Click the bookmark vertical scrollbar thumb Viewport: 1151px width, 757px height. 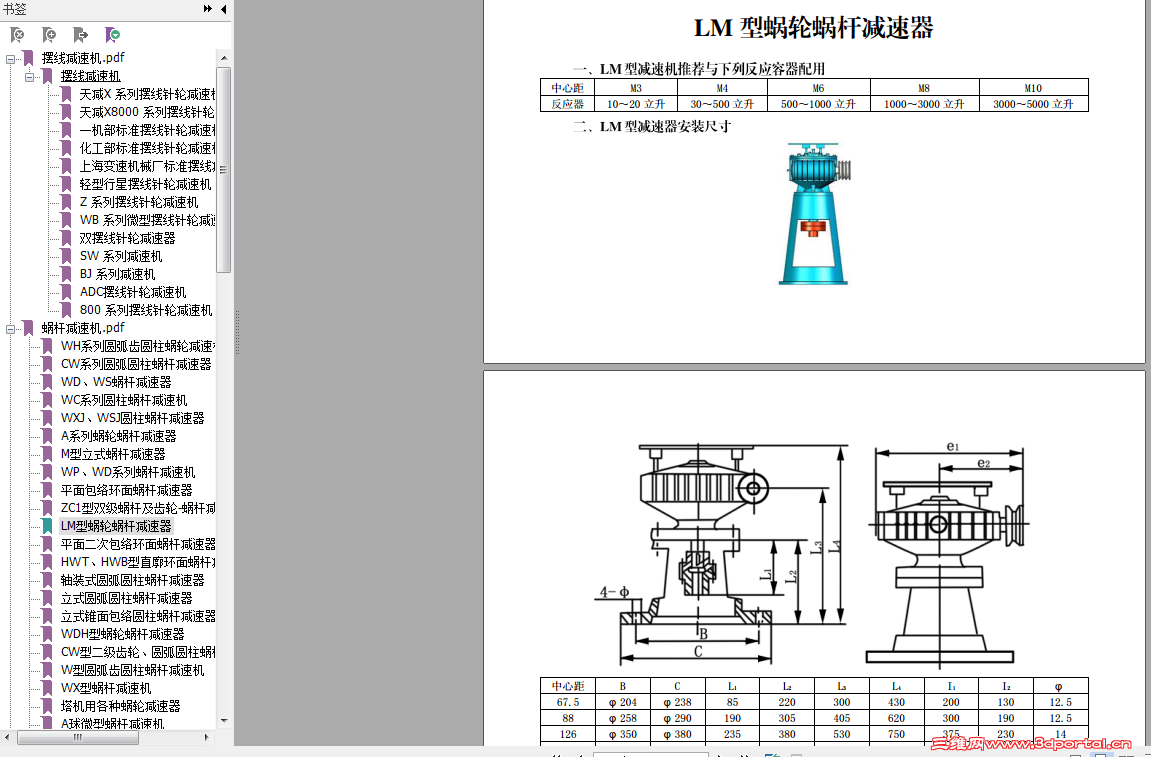coord(224,170)
